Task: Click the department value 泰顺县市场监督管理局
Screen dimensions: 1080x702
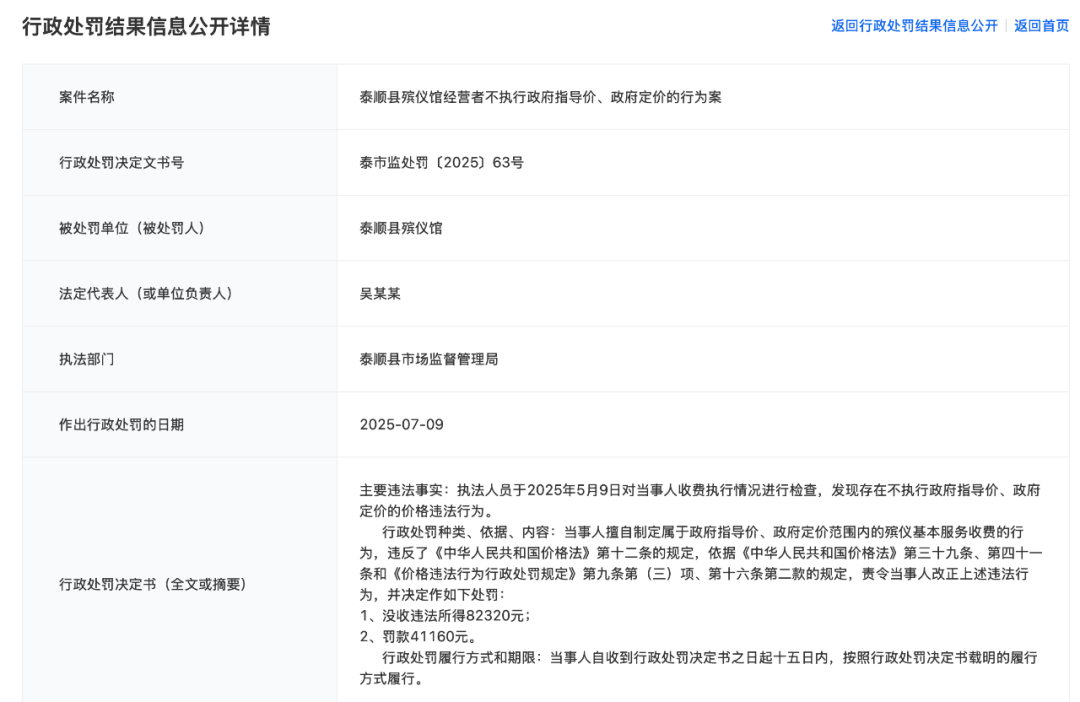Action: pyautogui.click(x=429, y=359)
